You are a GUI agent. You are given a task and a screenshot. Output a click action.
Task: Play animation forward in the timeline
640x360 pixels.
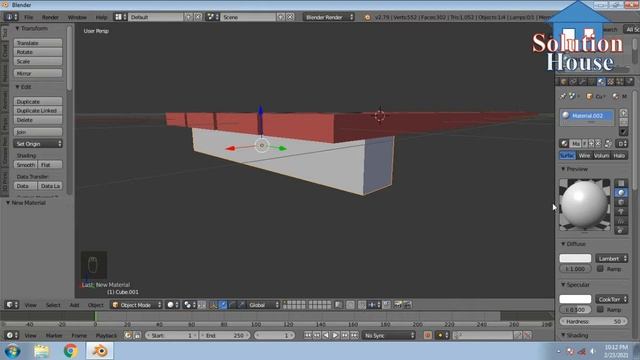pos(335,335)
